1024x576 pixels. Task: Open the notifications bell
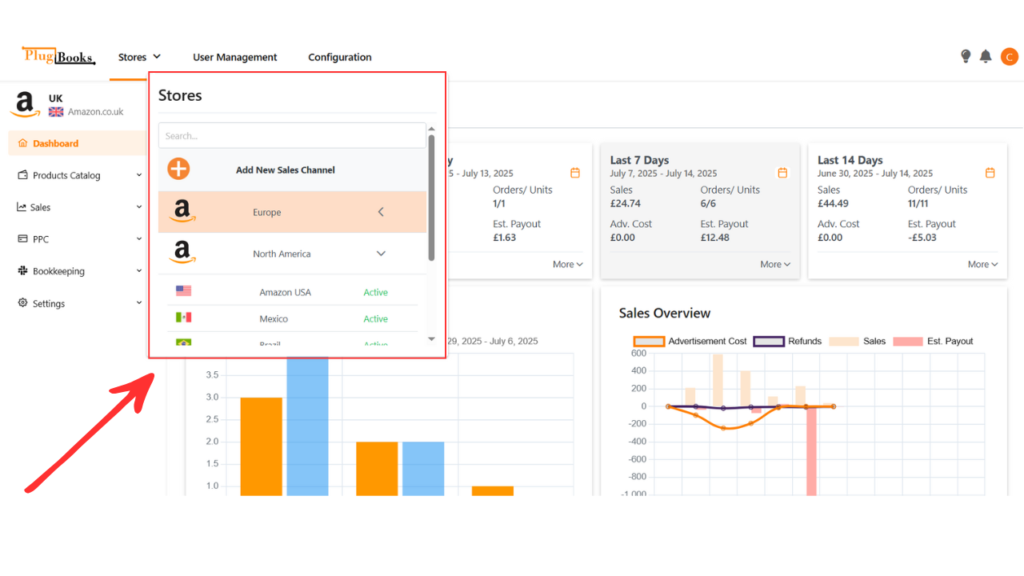pyautogui.click(x=985, y=56)
